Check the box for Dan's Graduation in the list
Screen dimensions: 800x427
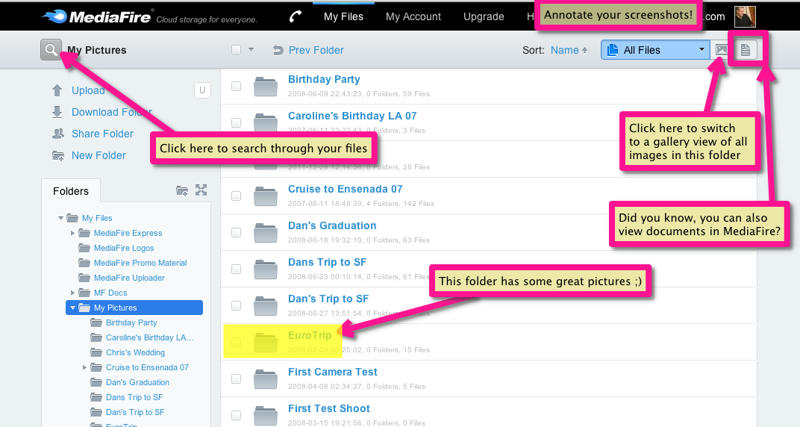(x=236, y=232)
